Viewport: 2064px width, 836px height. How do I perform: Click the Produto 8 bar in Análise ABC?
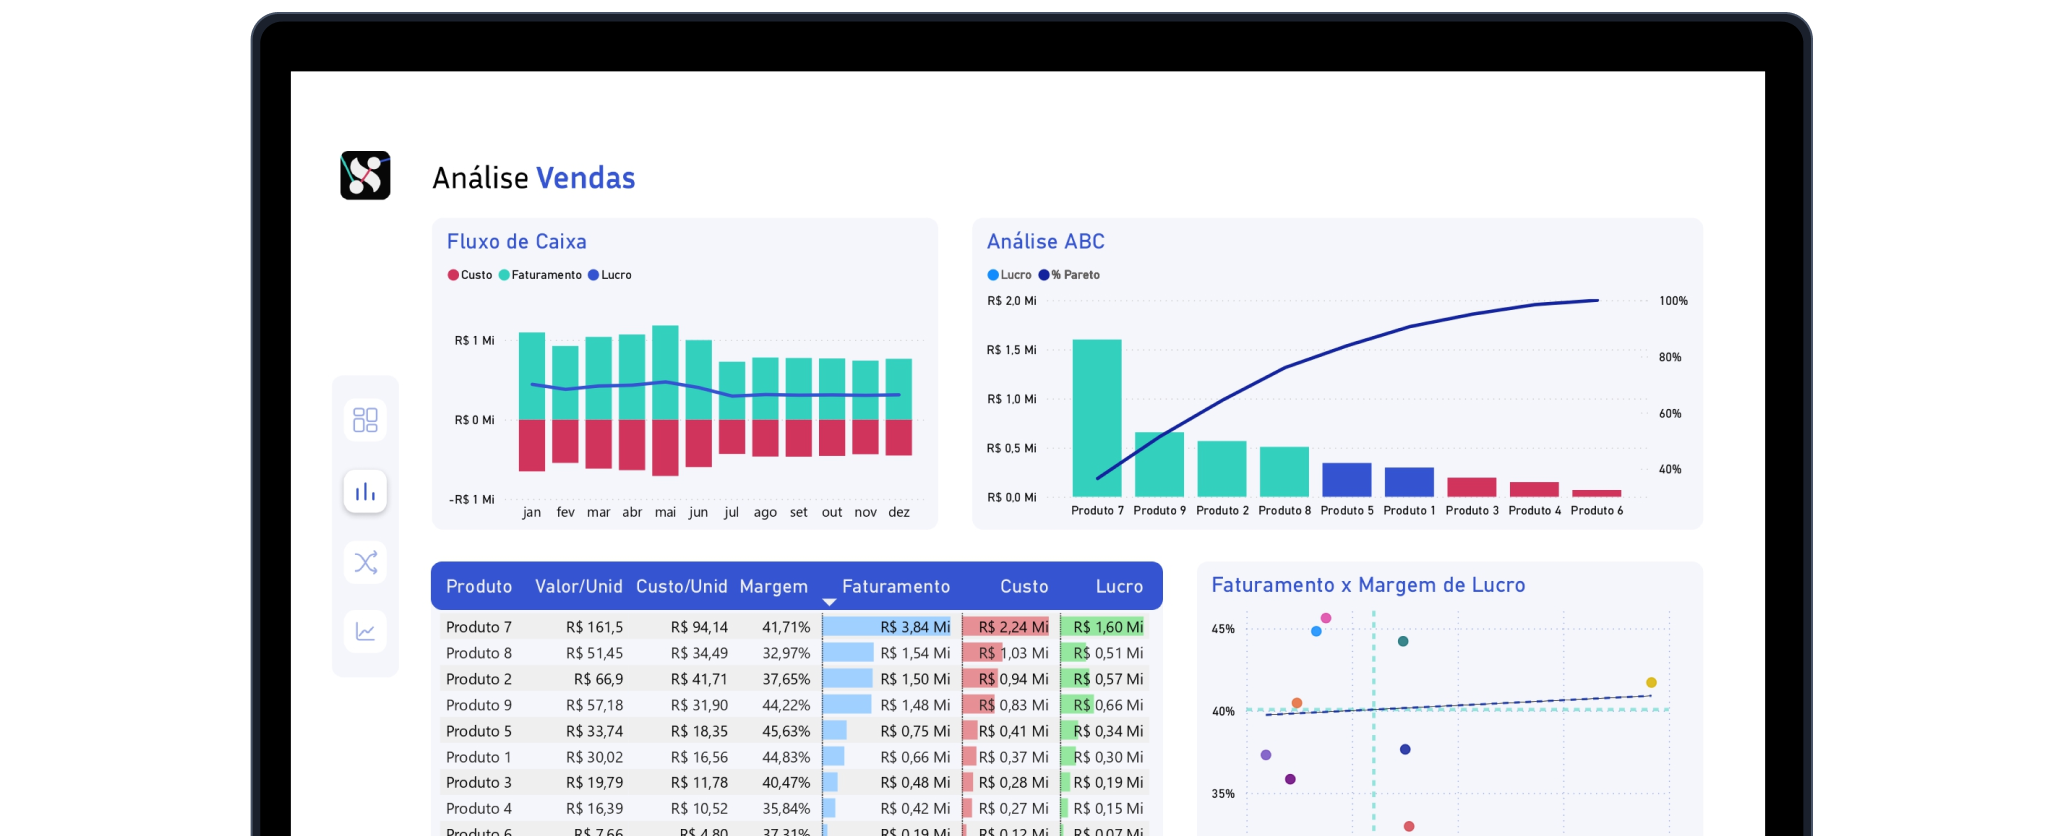(x=1284, y=472)
